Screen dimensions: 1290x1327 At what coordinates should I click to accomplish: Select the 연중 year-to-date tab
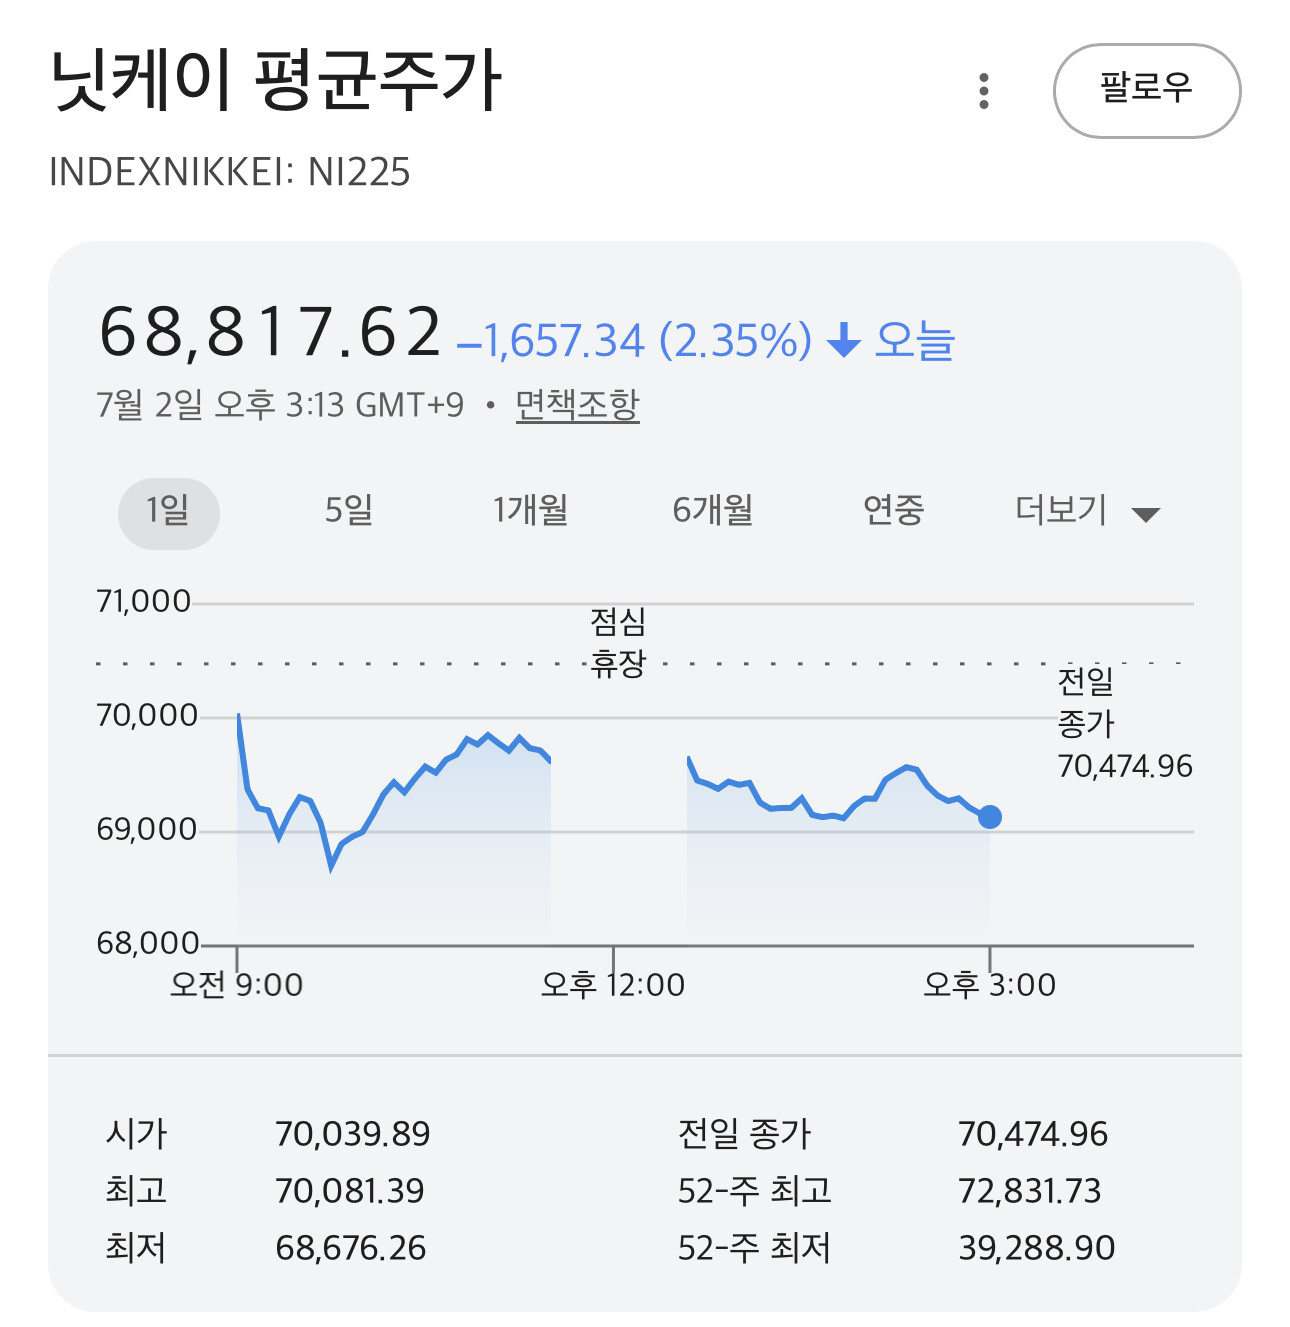[x=894, y=511]
